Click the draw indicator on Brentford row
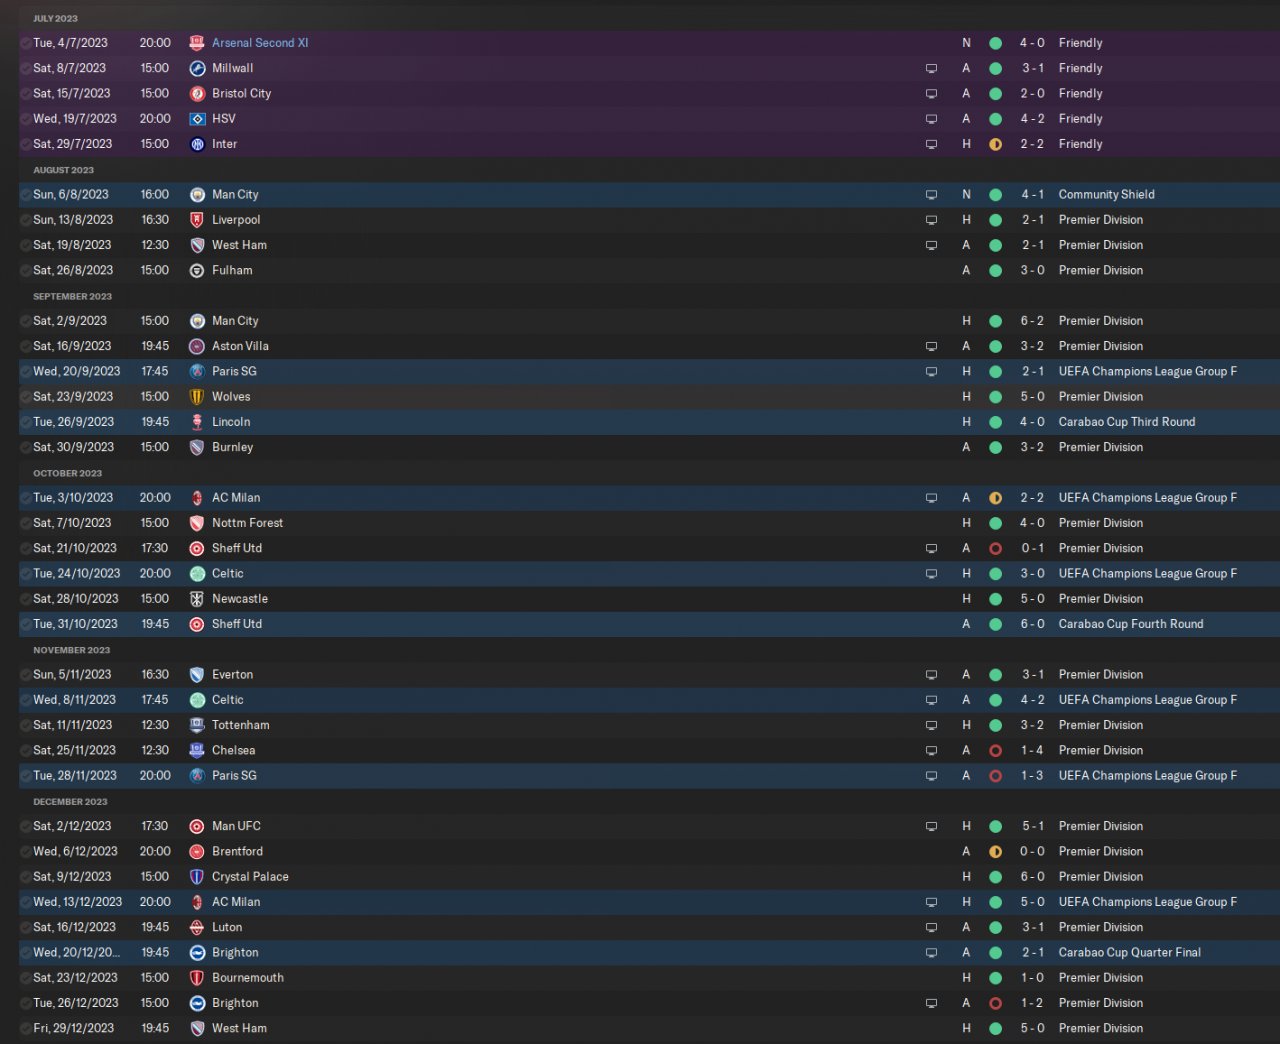 tap(995, 852)
